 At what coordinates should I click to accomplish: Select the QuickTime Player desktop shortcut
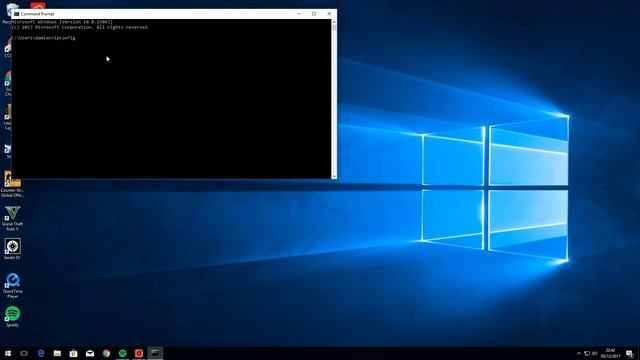pyautogui.click(x=12, y=285)
